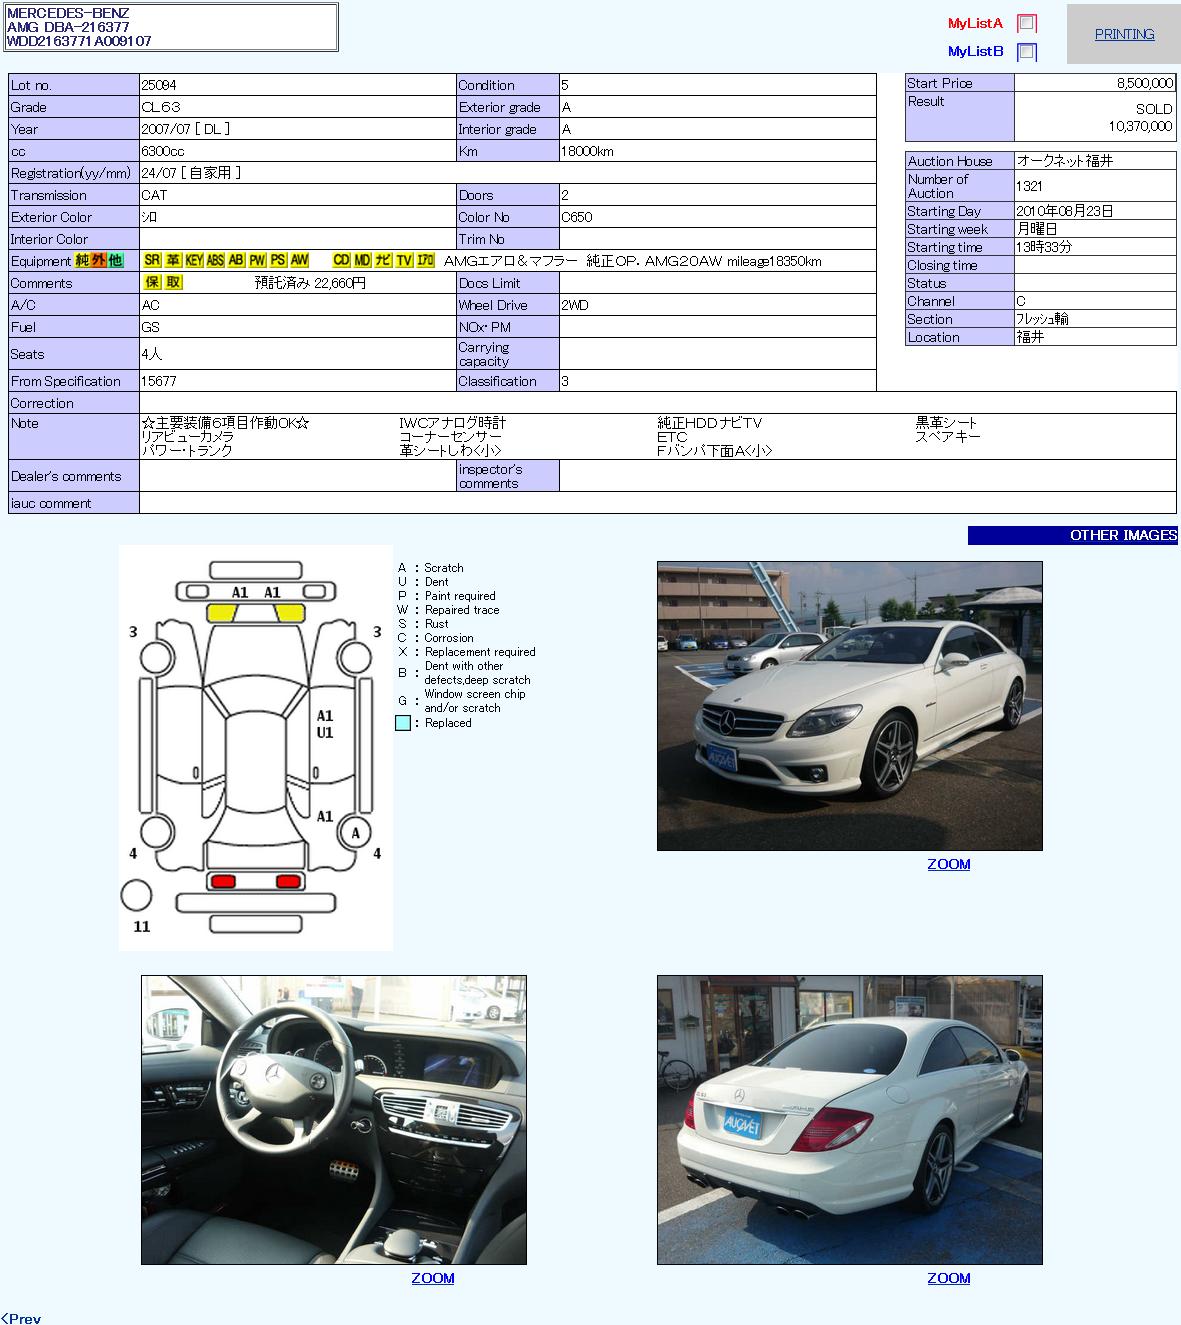Click the cyan Replaced legend swatch

click(x=403, y=723)
